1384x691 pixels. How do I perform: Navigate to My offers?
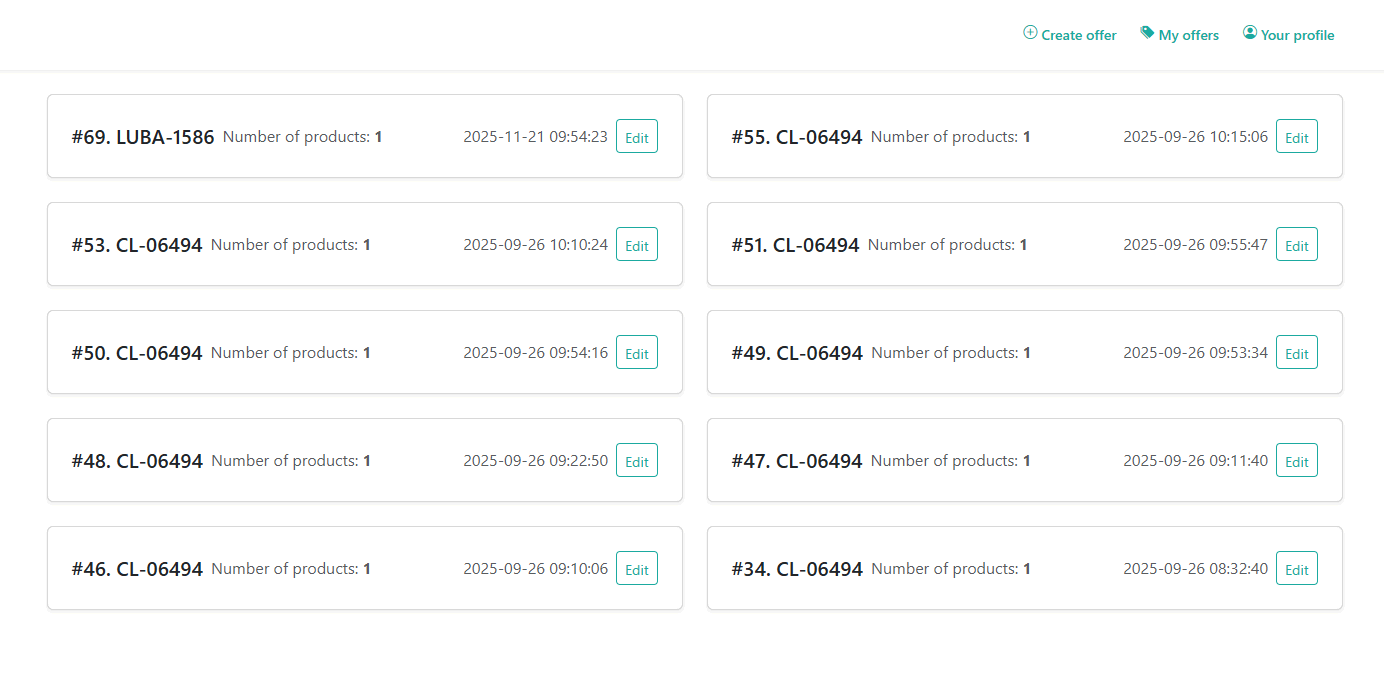click(1189, 34)
